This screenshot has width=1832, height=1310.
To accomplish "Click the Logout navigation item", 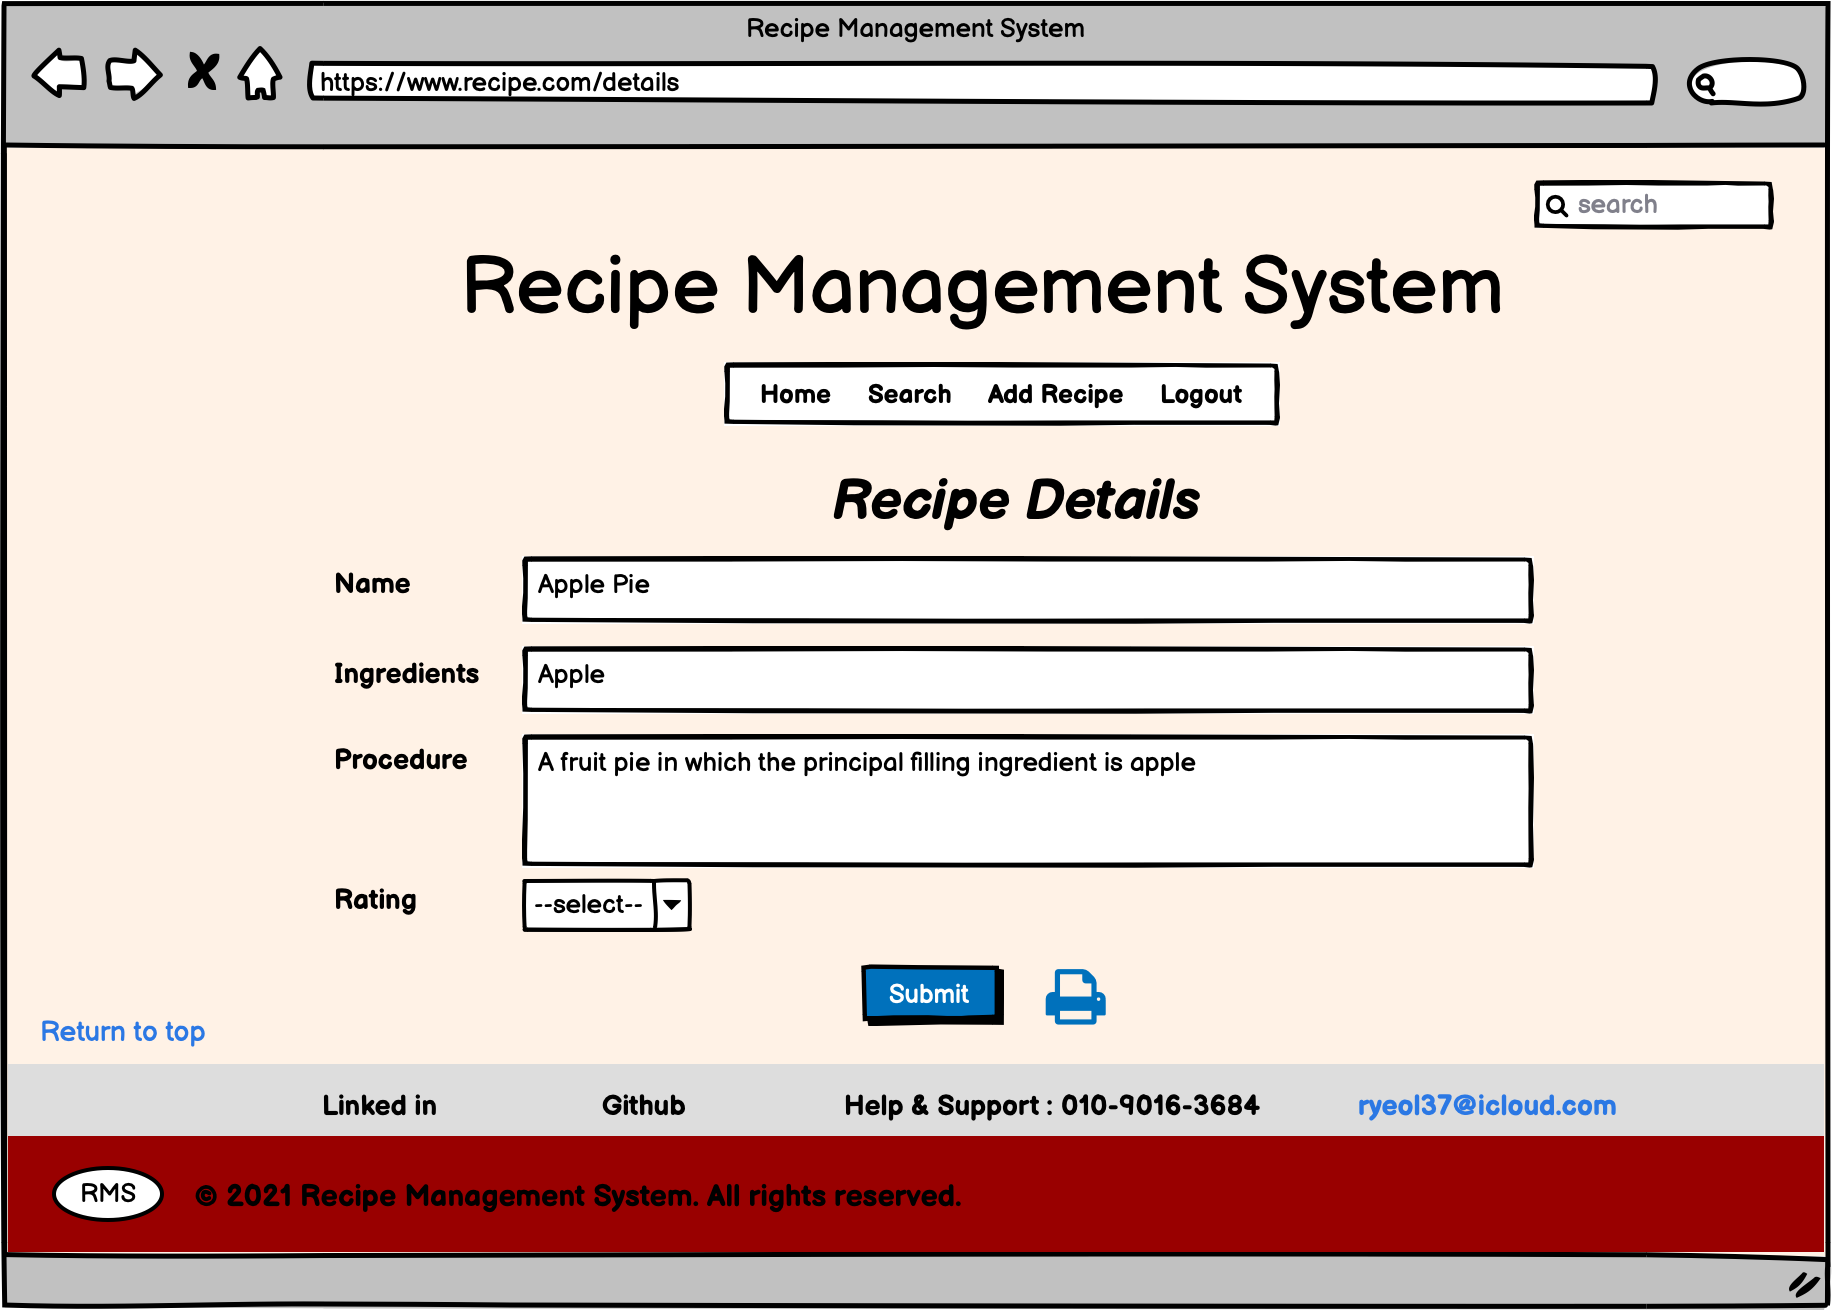I will tap(1201, 394).
